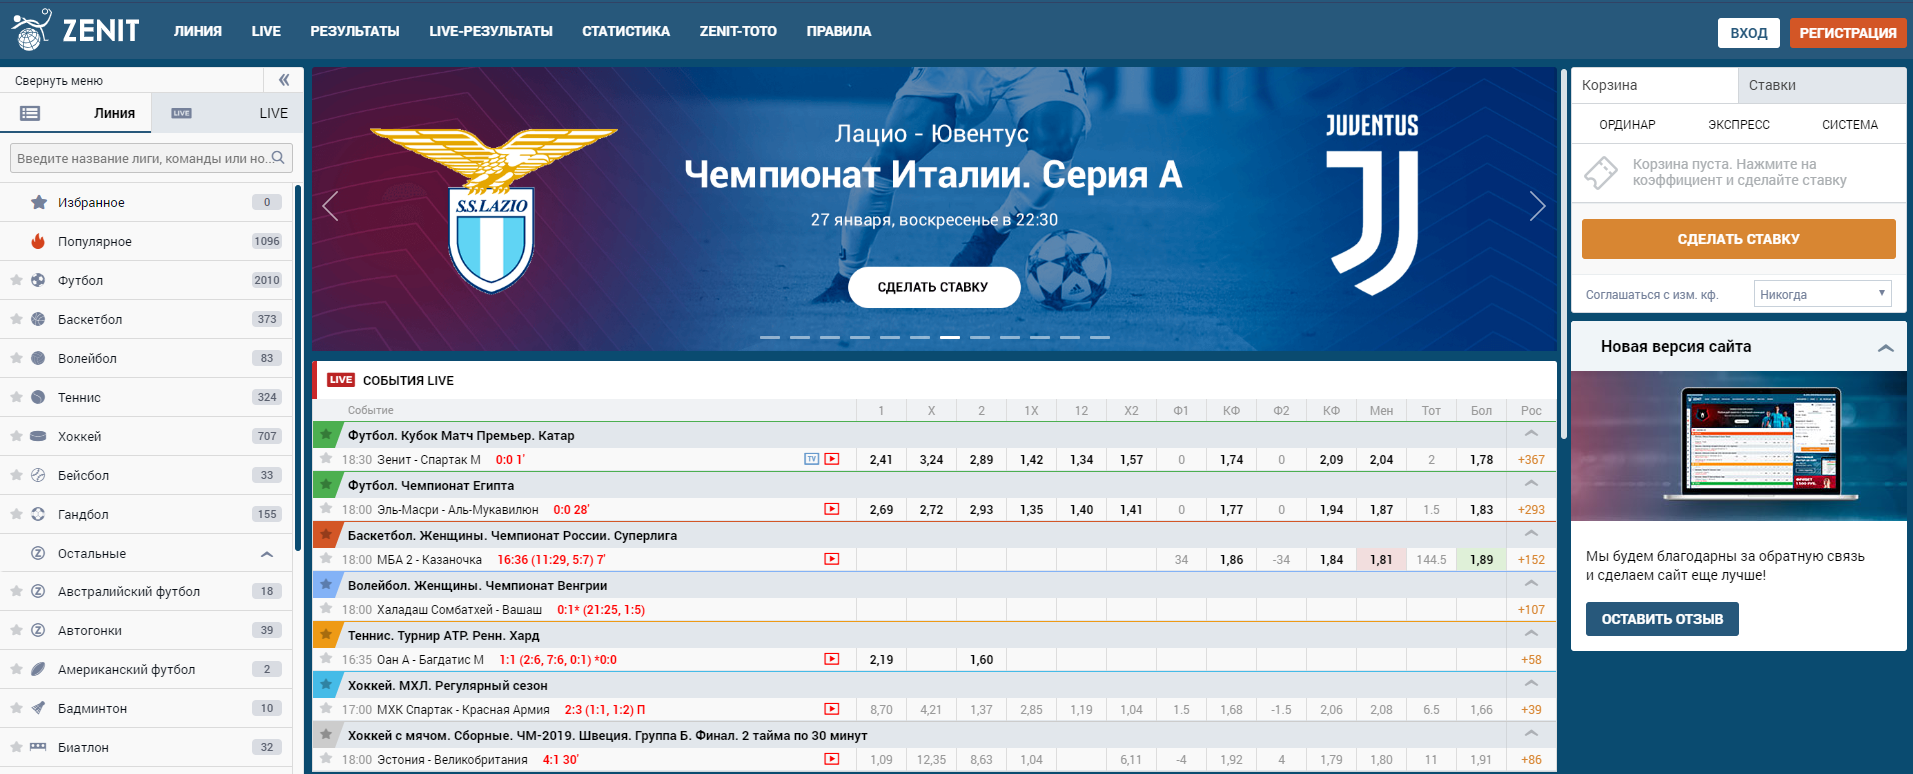Click the search magnifier icon in sidebar
Image resolution: width=1913 pixels, height=774 pixels.
[279, 158]
